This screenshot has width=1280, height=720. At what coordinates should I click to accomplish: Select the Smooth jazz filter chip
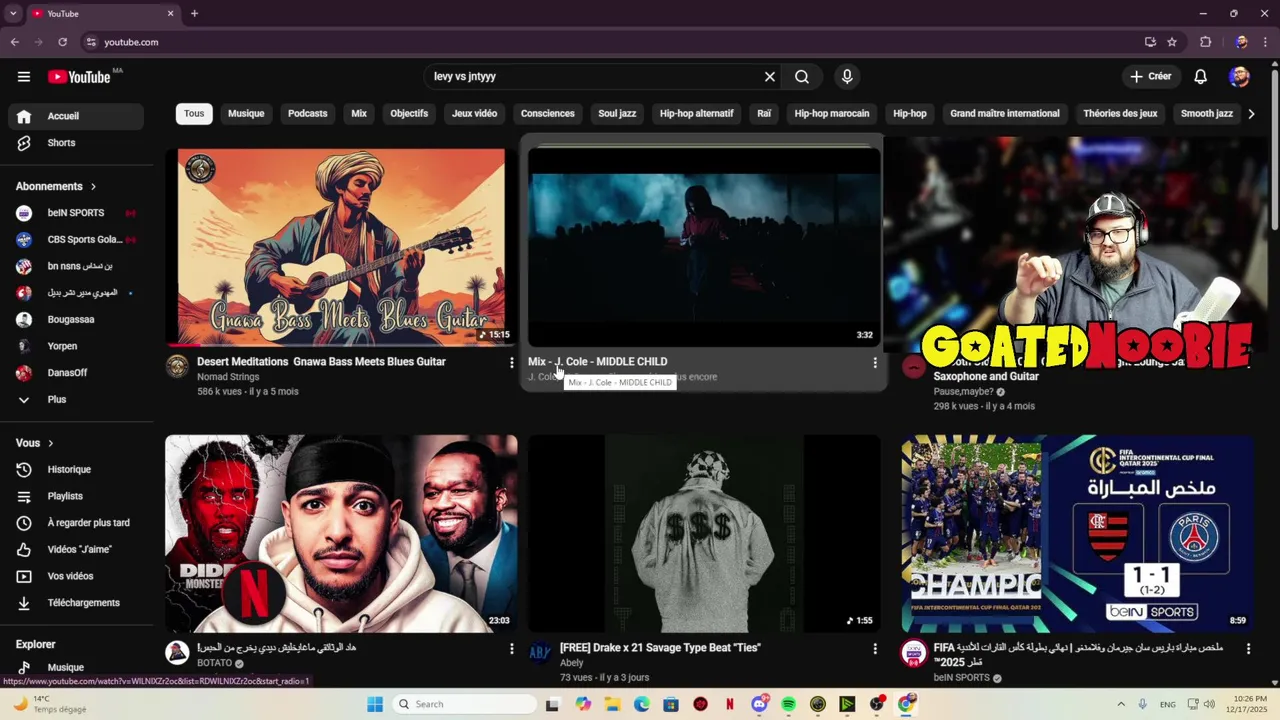pos(1207,113)
